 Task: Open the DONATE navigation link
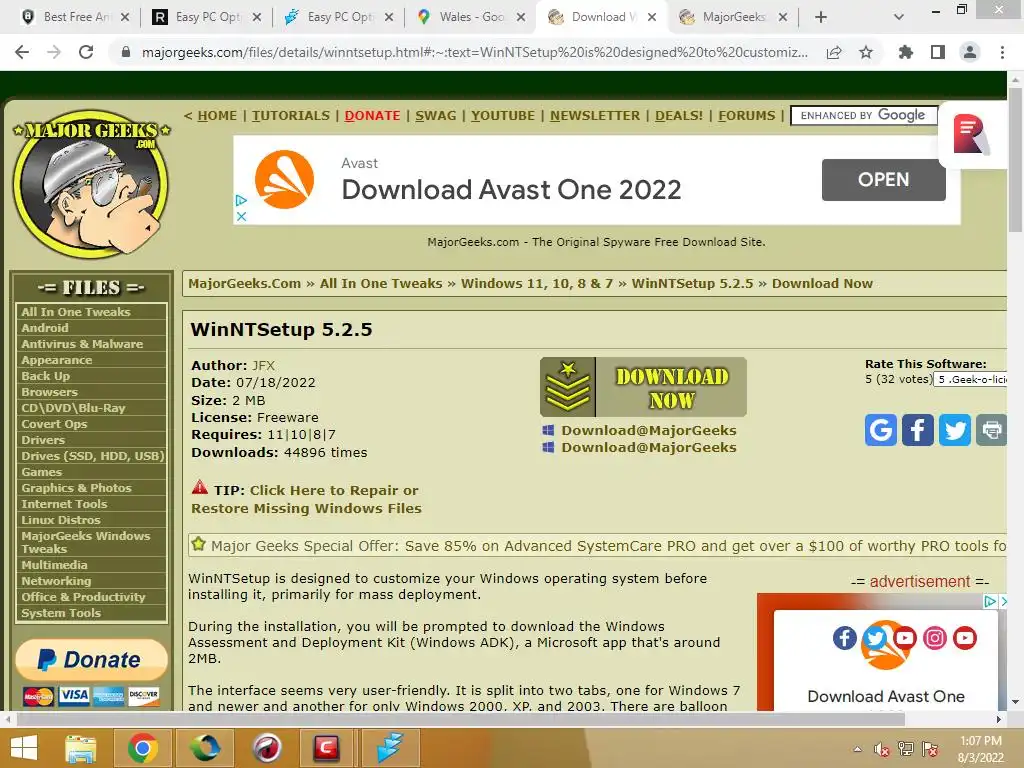pyautogui.click(x=372, y=116)
